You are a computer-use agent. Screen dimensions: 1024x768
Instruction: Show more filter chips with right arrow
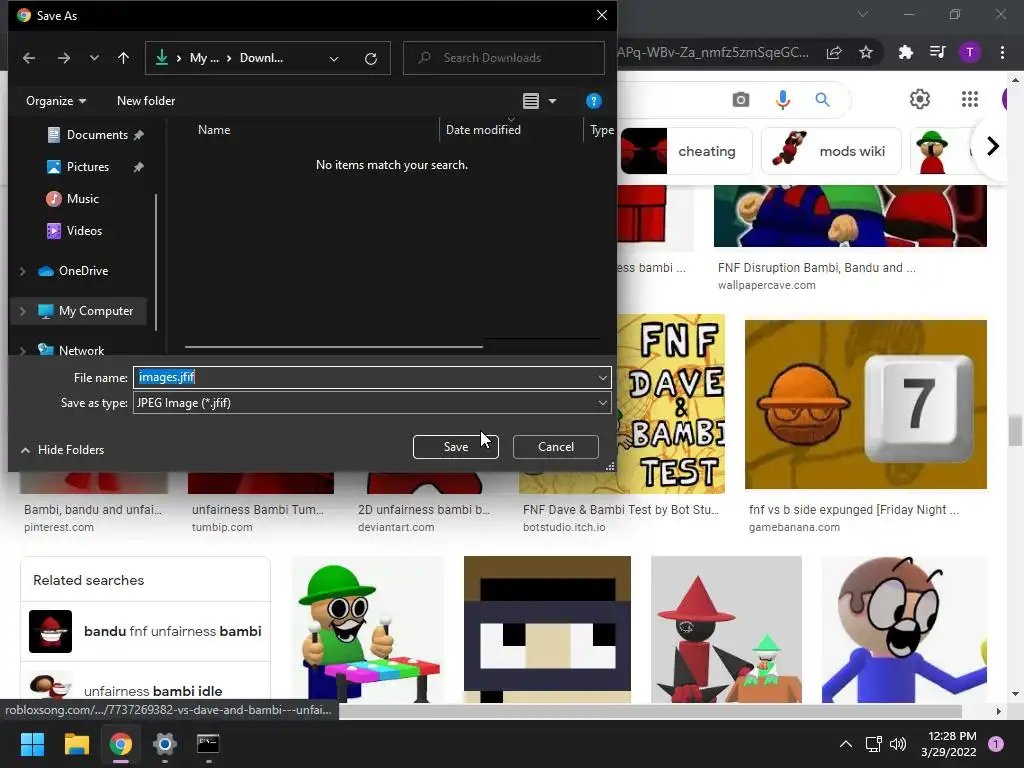993,146
